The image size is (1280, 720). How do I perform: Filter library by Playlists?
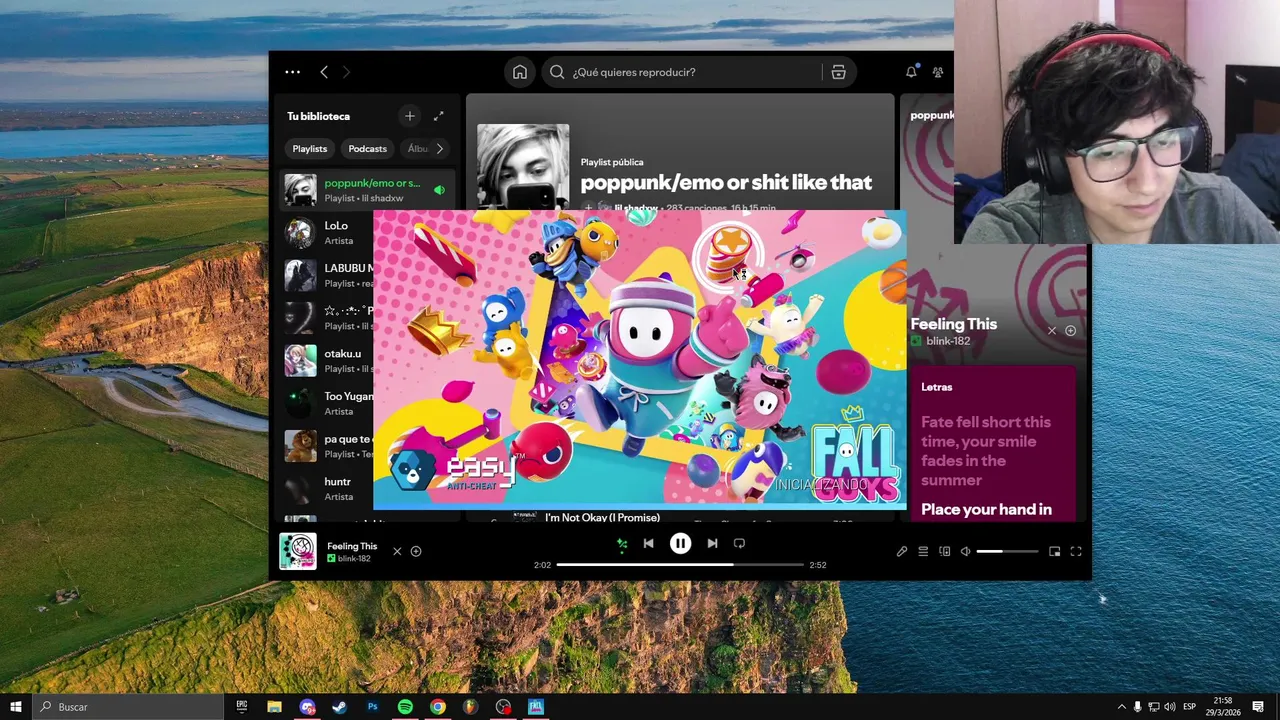[x=309, y=149]
